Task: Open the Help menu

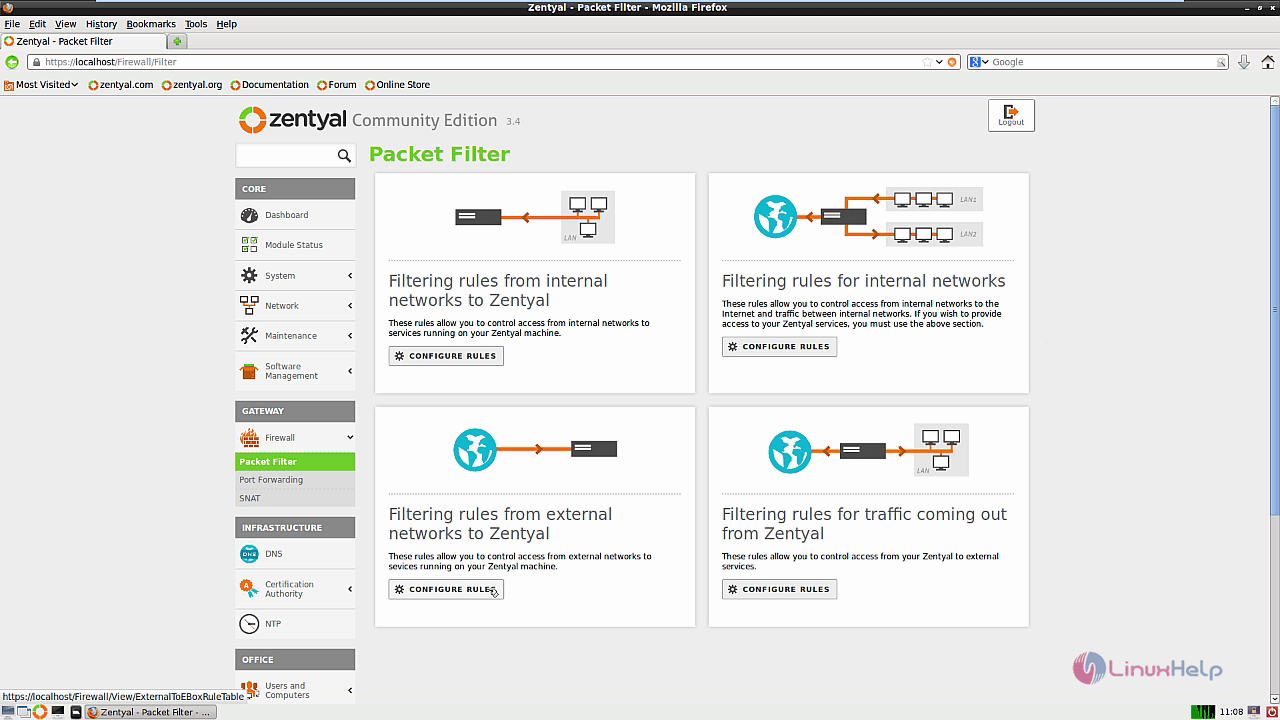Action: (x=227, y=24)
